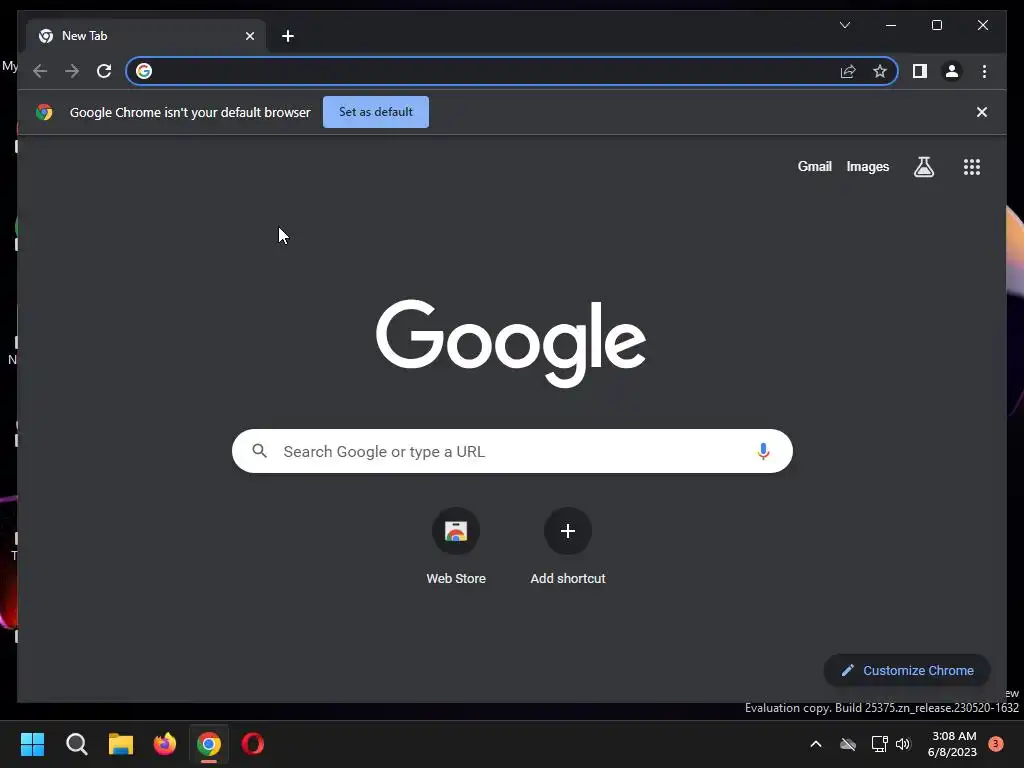Click the magnifier in Google search box
Screen dimensions: 1024x768
coord(259,451)
